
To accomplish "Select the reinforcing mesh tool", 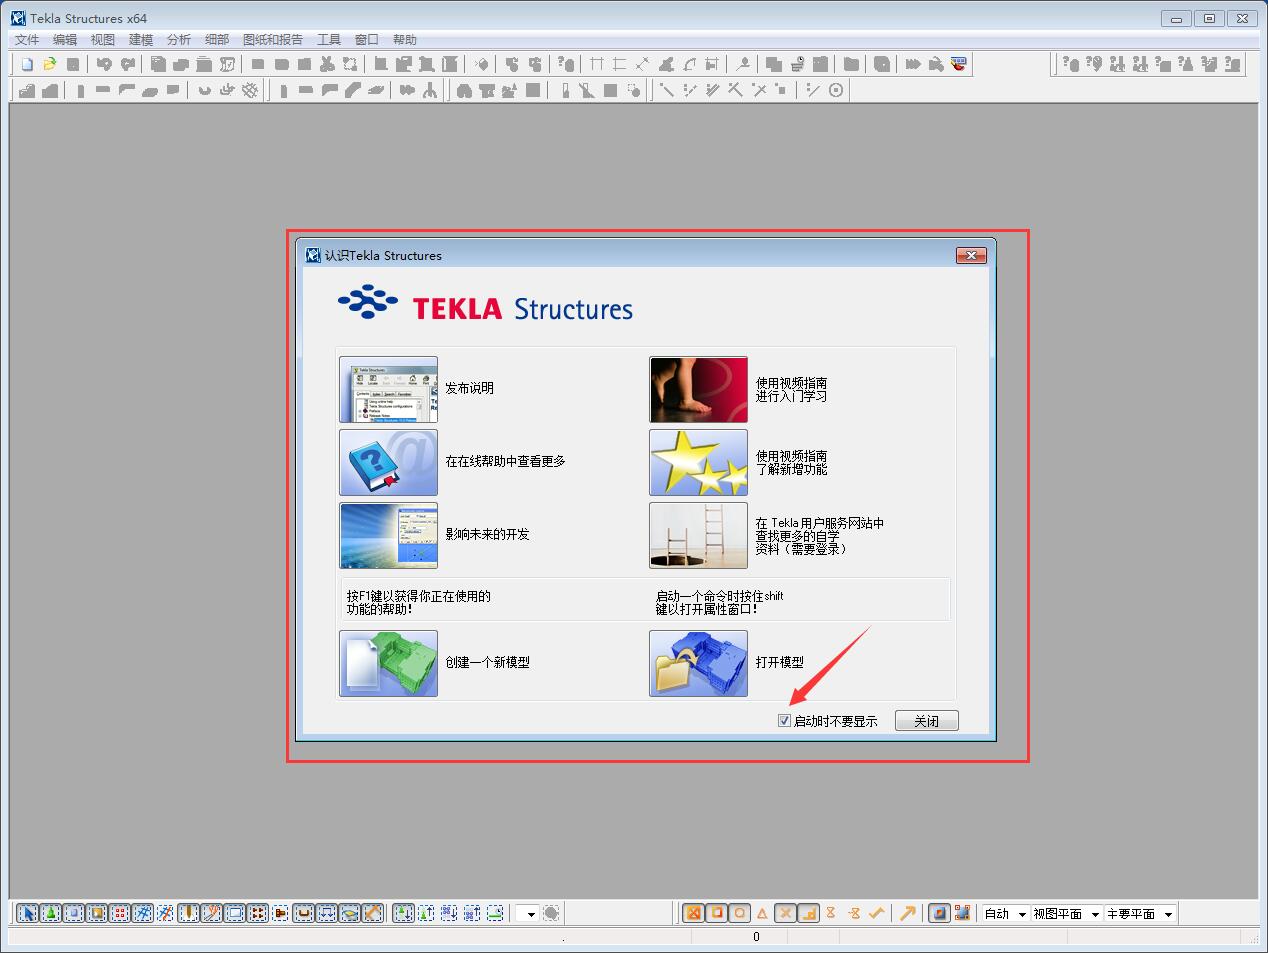I will [250, 90].
